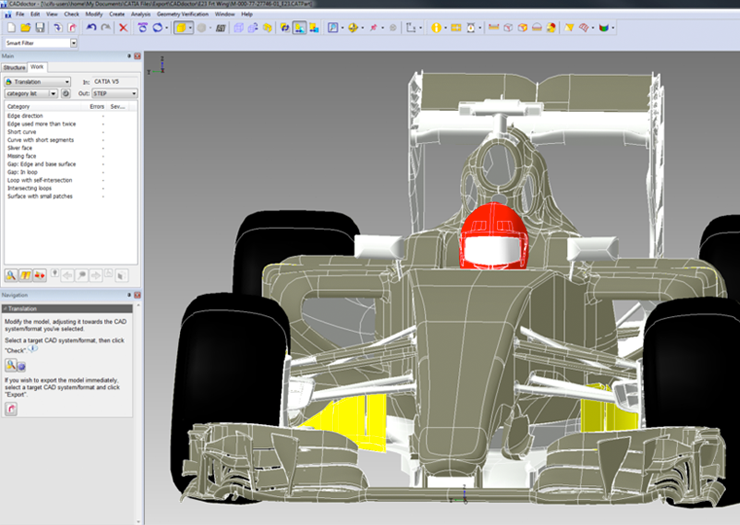740x525 pixels.
Task: Click the round settings button beside category list
Action: click(66, 93)
